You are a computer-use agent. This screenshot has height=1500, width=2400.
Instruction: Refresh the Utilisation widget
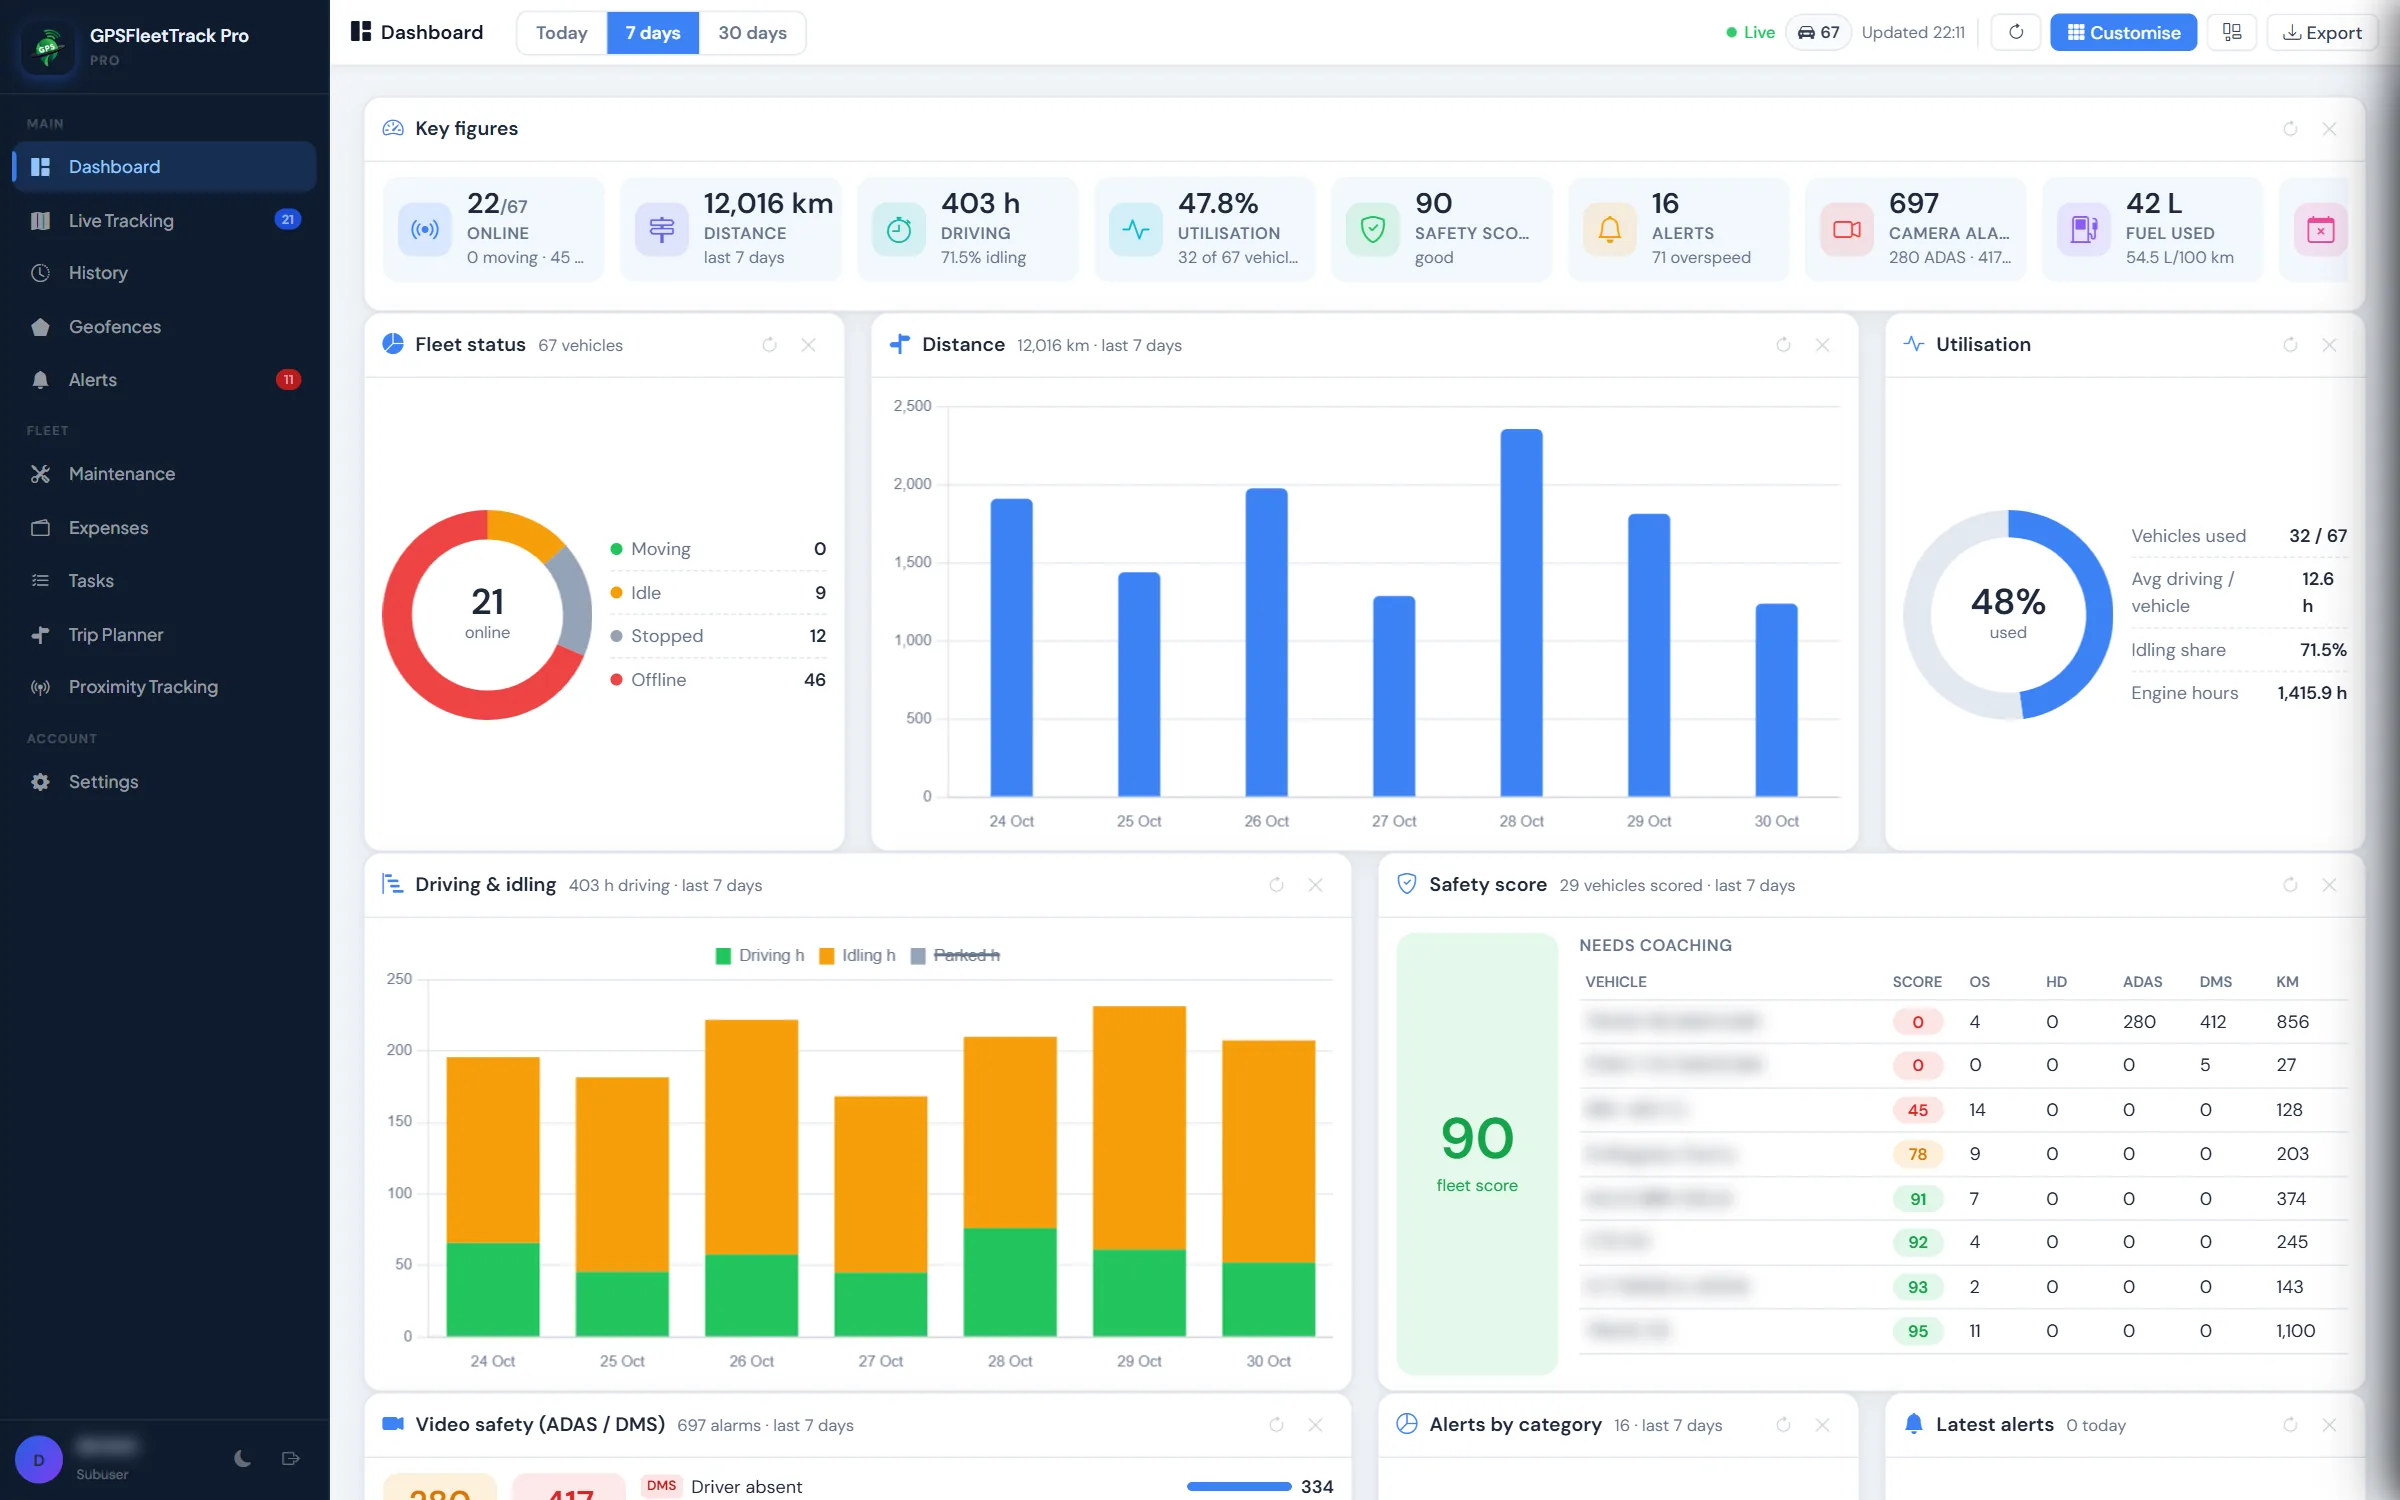[x=2291, y=345]
